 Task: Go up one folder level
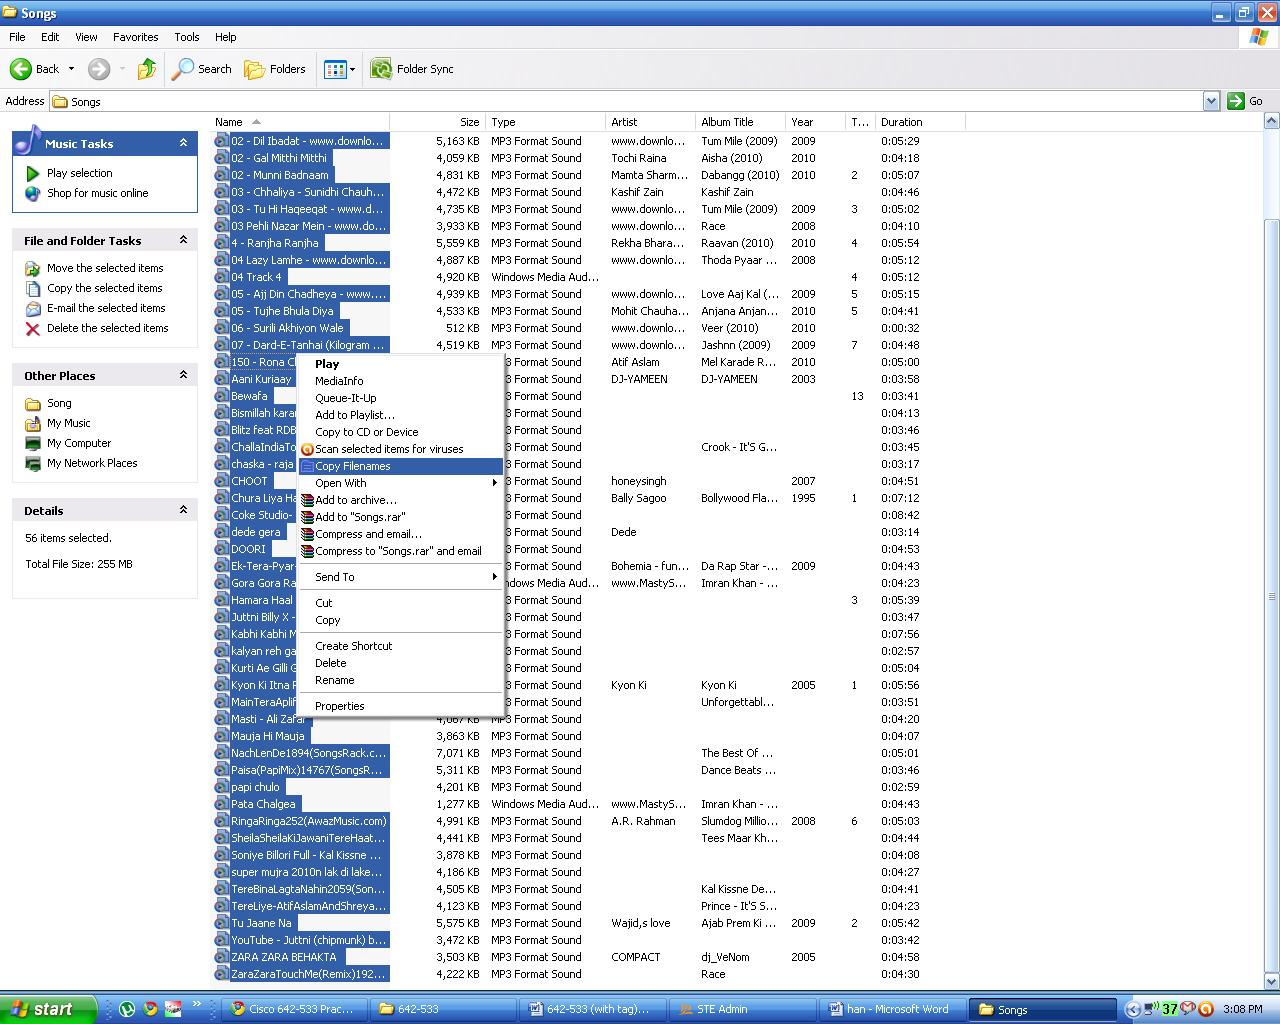pyautogui.click(x=147, y=69)
